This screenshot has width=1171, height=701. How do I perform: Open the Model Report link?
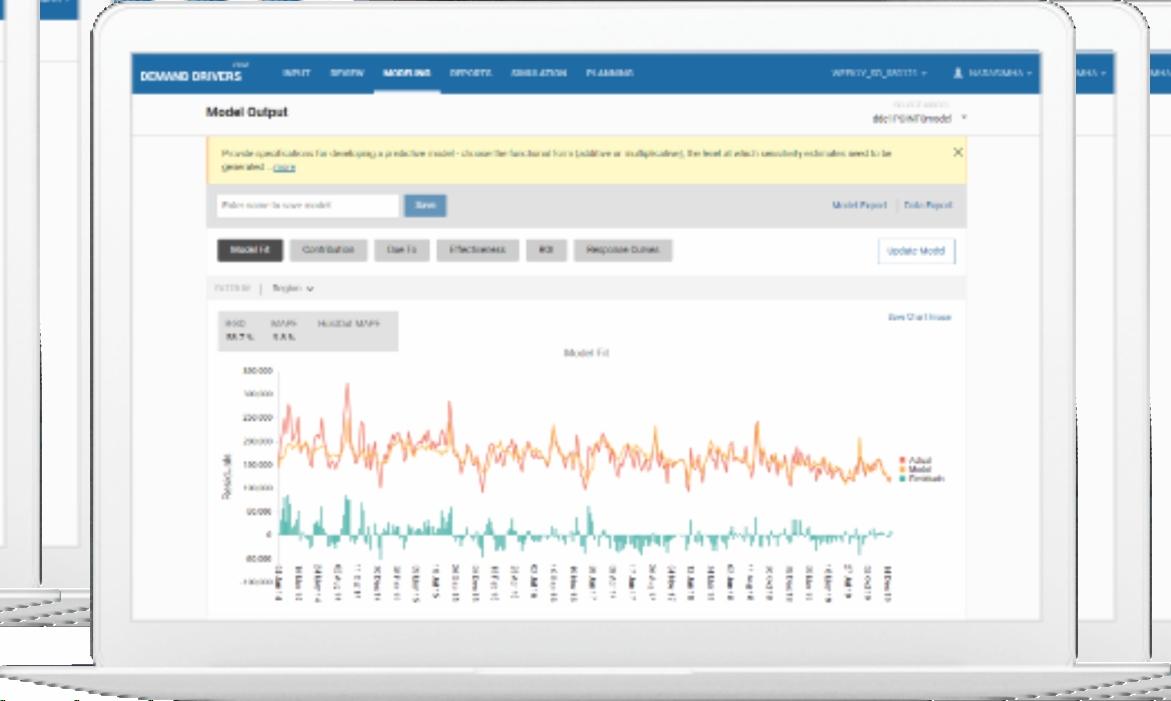point(859,205)
